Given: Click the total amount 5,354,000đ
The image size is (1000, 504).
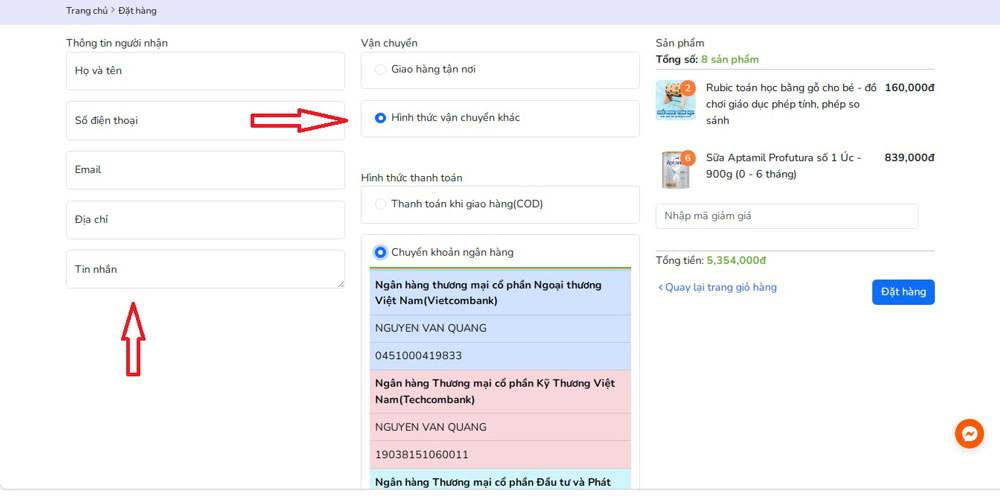Looking at the screenshot, I should [x=736, y=260].
